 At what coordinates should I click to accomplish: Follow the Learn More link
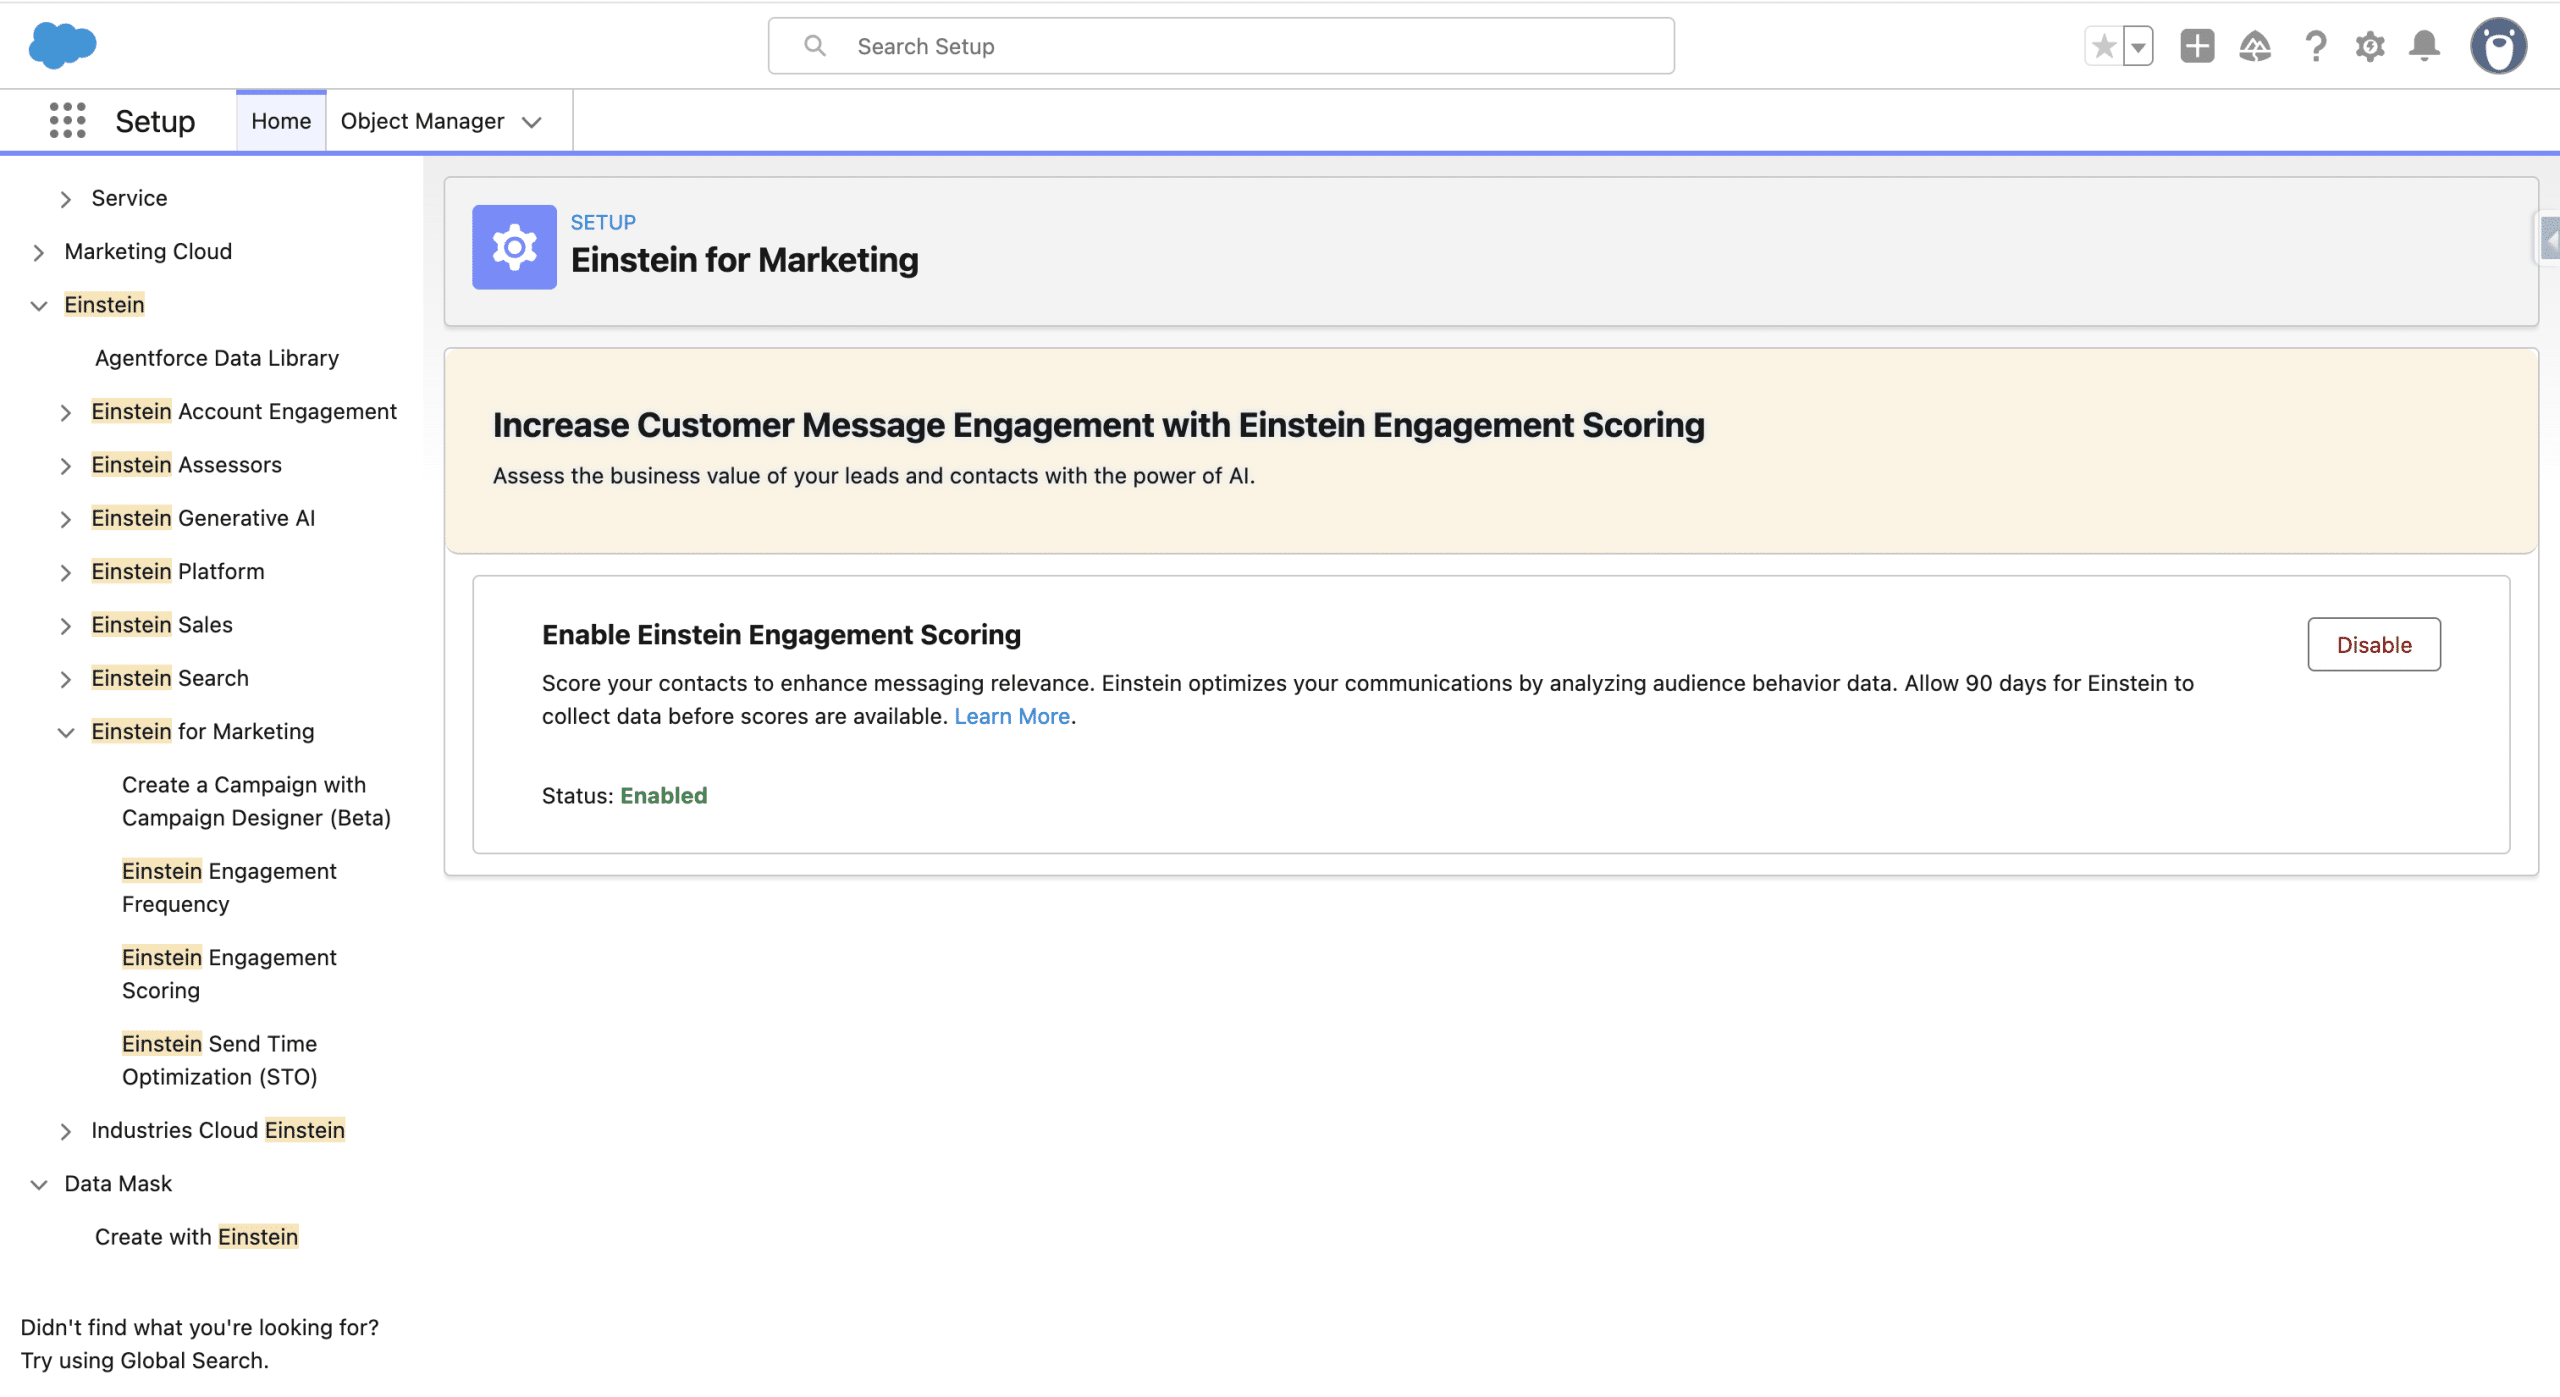pos(1011,716)
